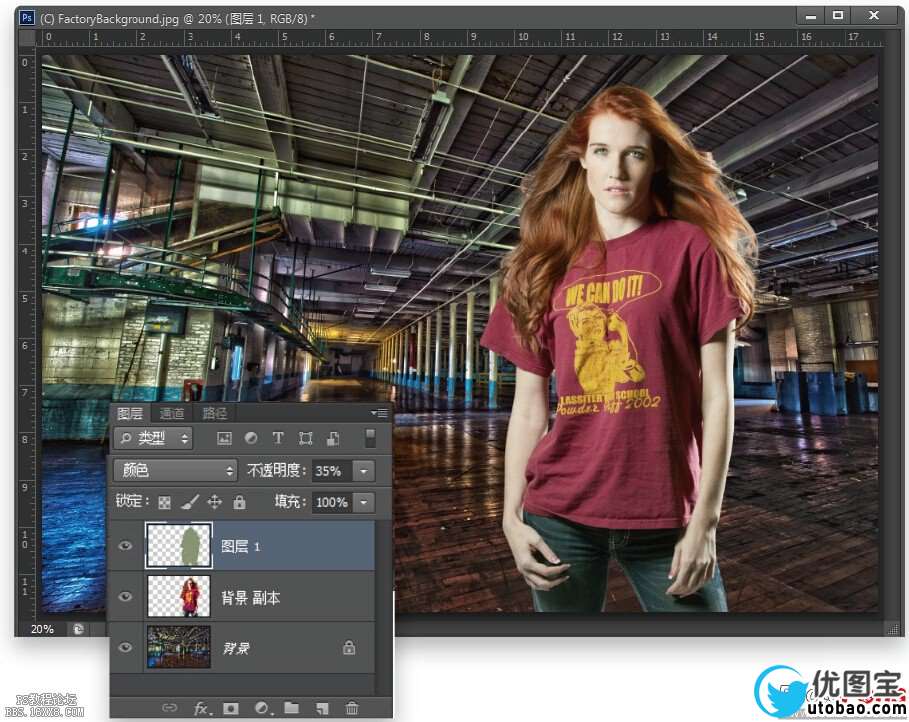Hide the 背景 layer

pyautogui.click(x=125, y=647)
